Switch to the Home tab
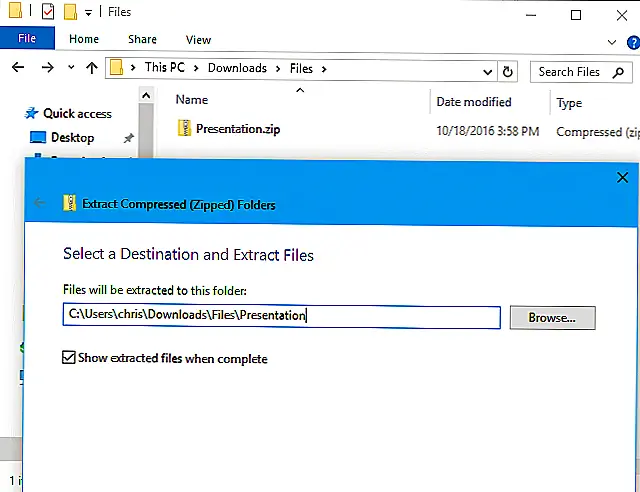 click(x=84, y=39)
